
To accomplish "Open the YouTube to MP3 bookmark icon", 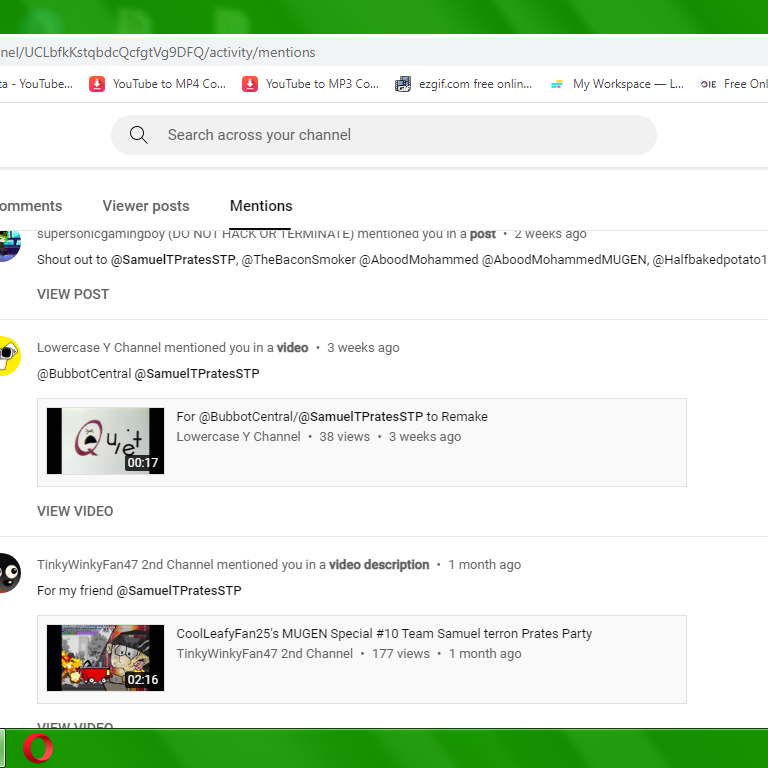I will point(250,84).
